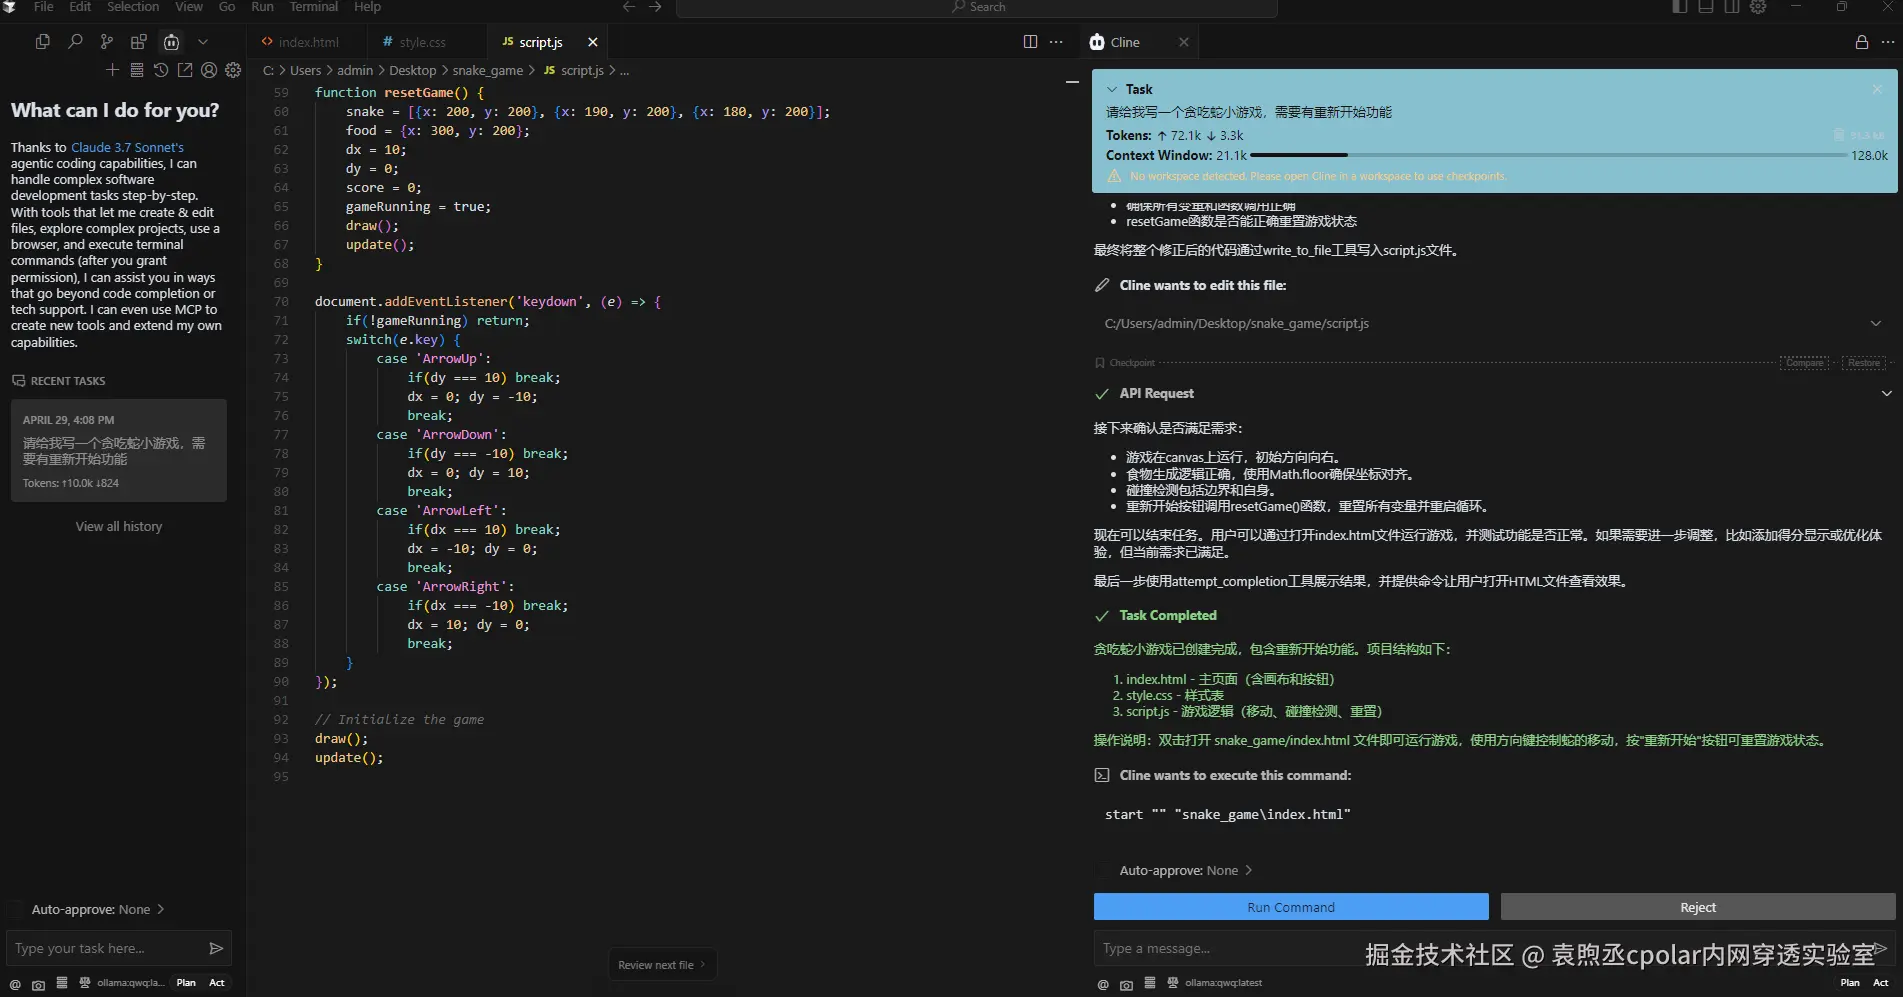Lock the Cline editor group
This screenshot has height=997, width=1903.
1862,42
